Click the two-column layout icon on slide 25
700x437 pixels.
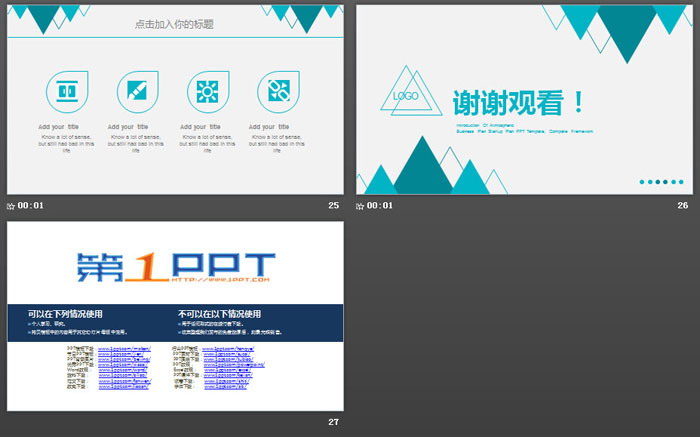(67, 92)
